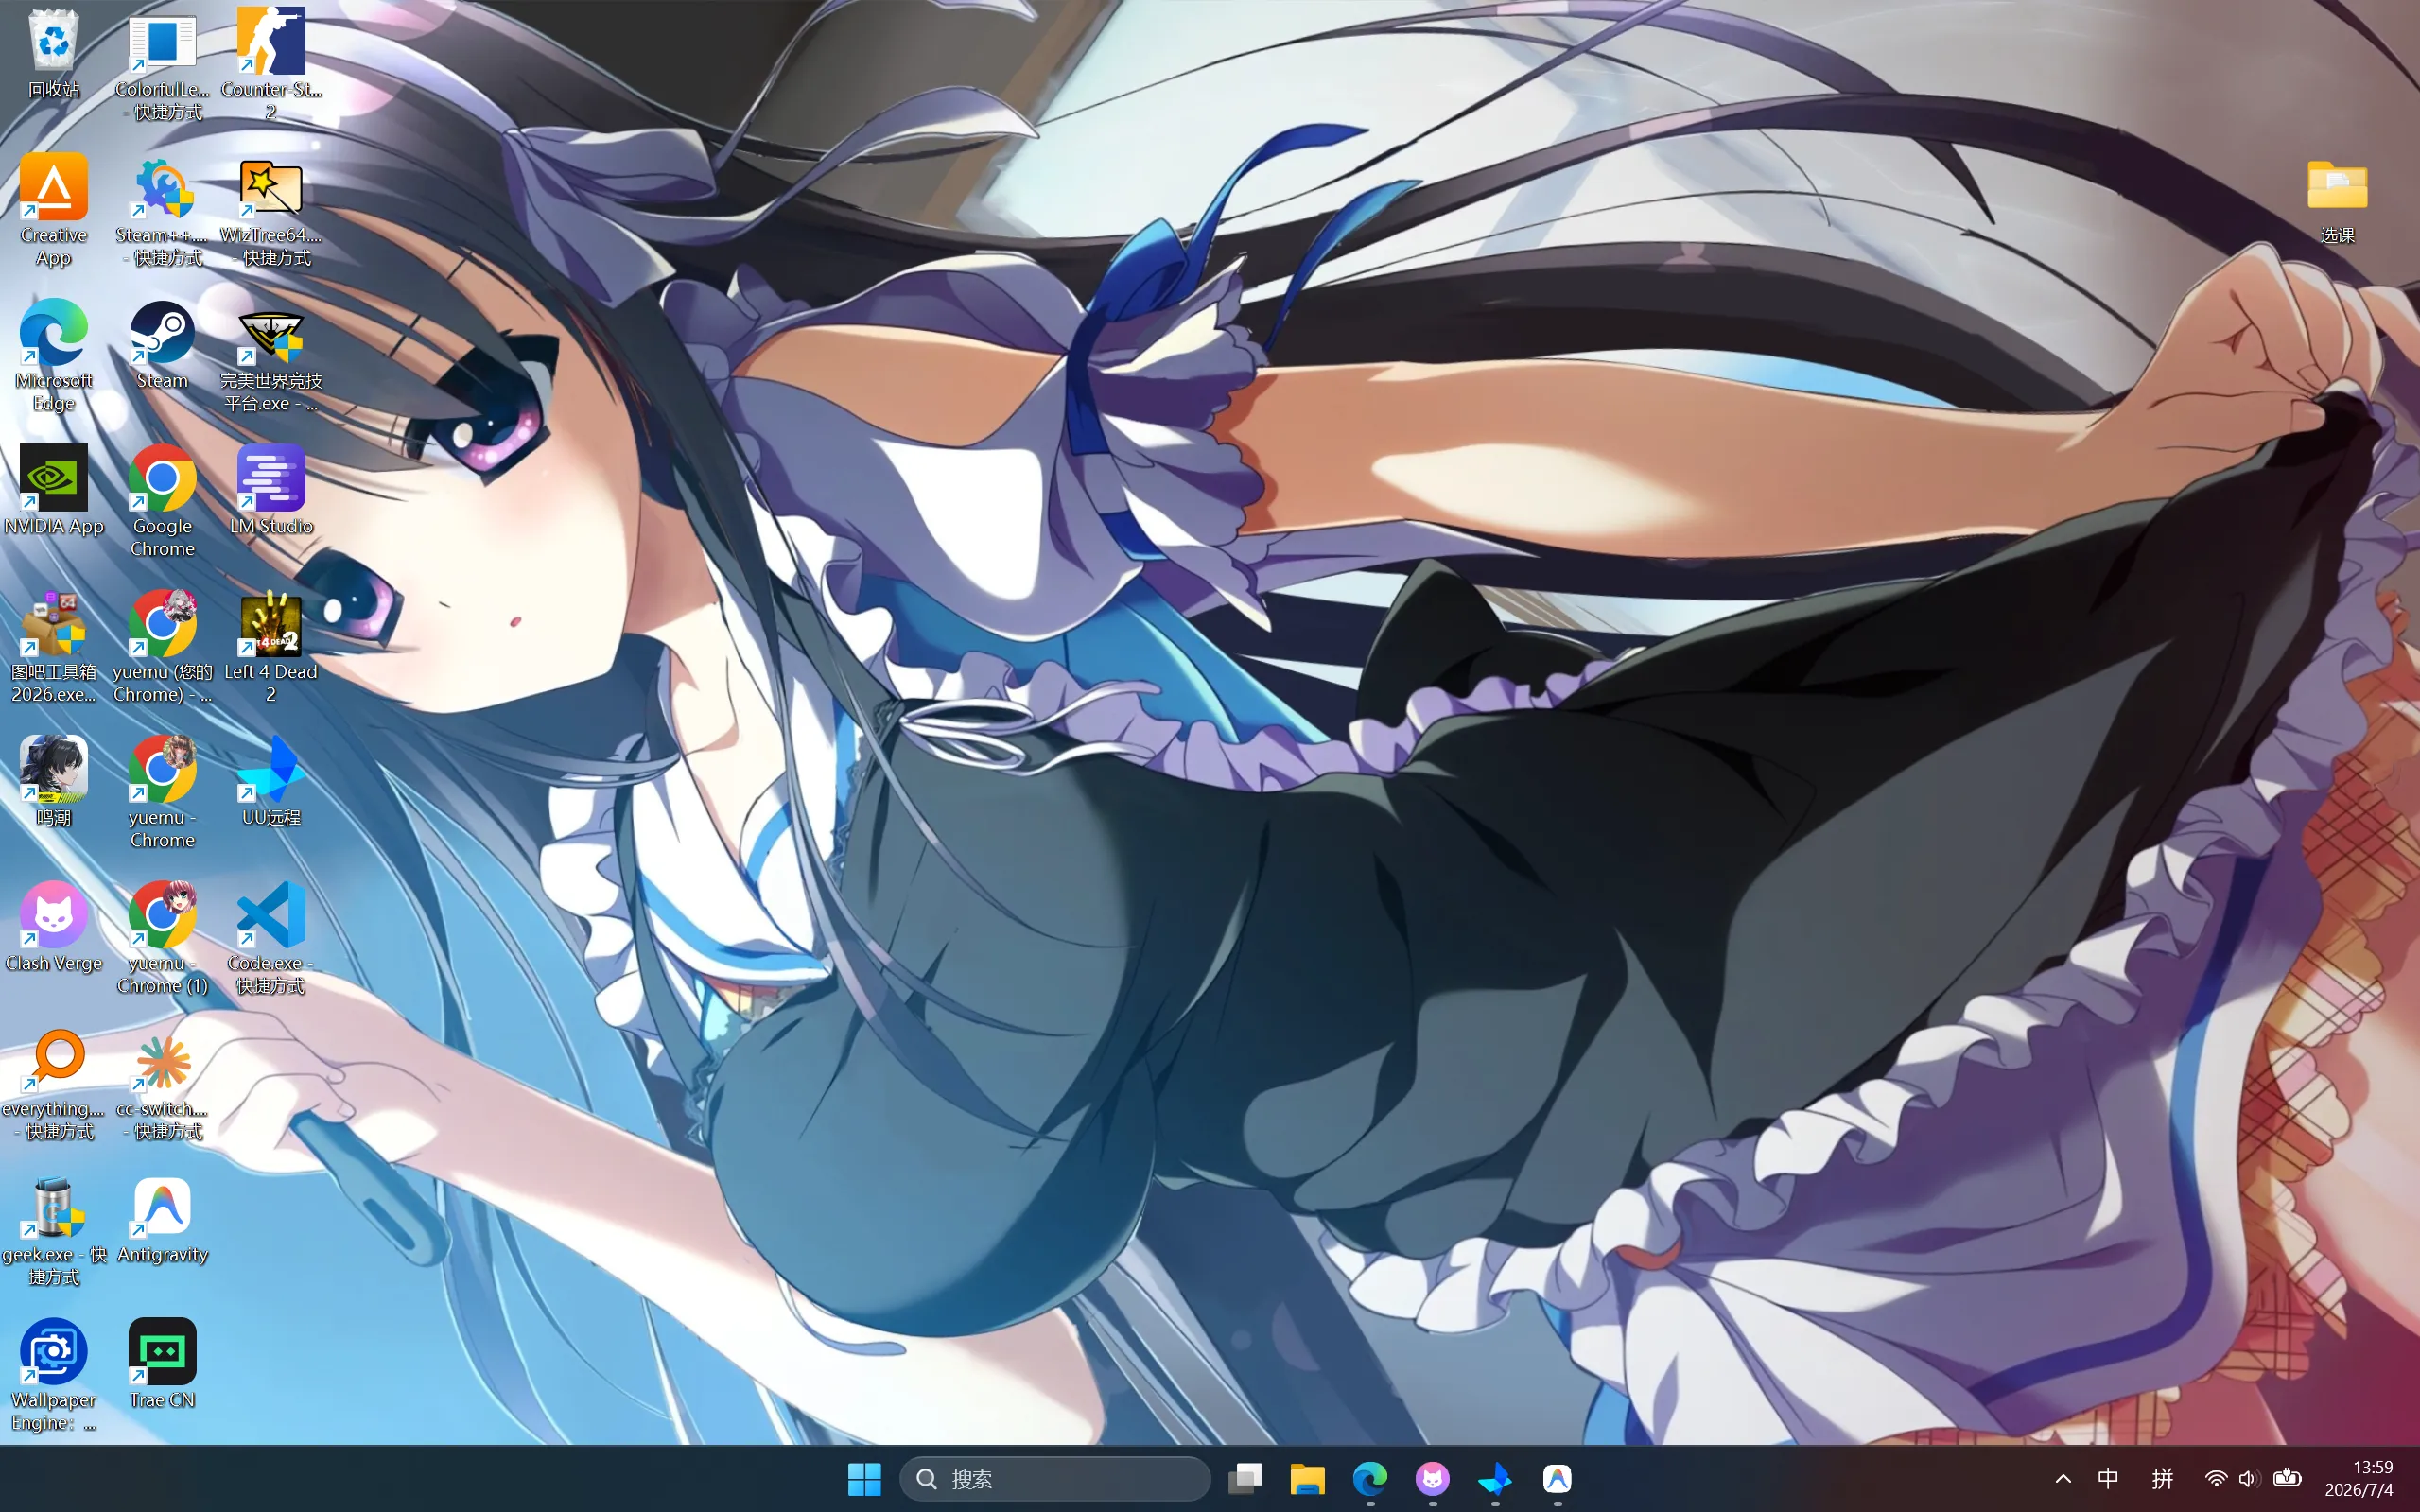Image resolution: width=2420 pixels, height=1512 pixels.
Task: Open the Windows Start menu
Action: tap(864, 1479)
